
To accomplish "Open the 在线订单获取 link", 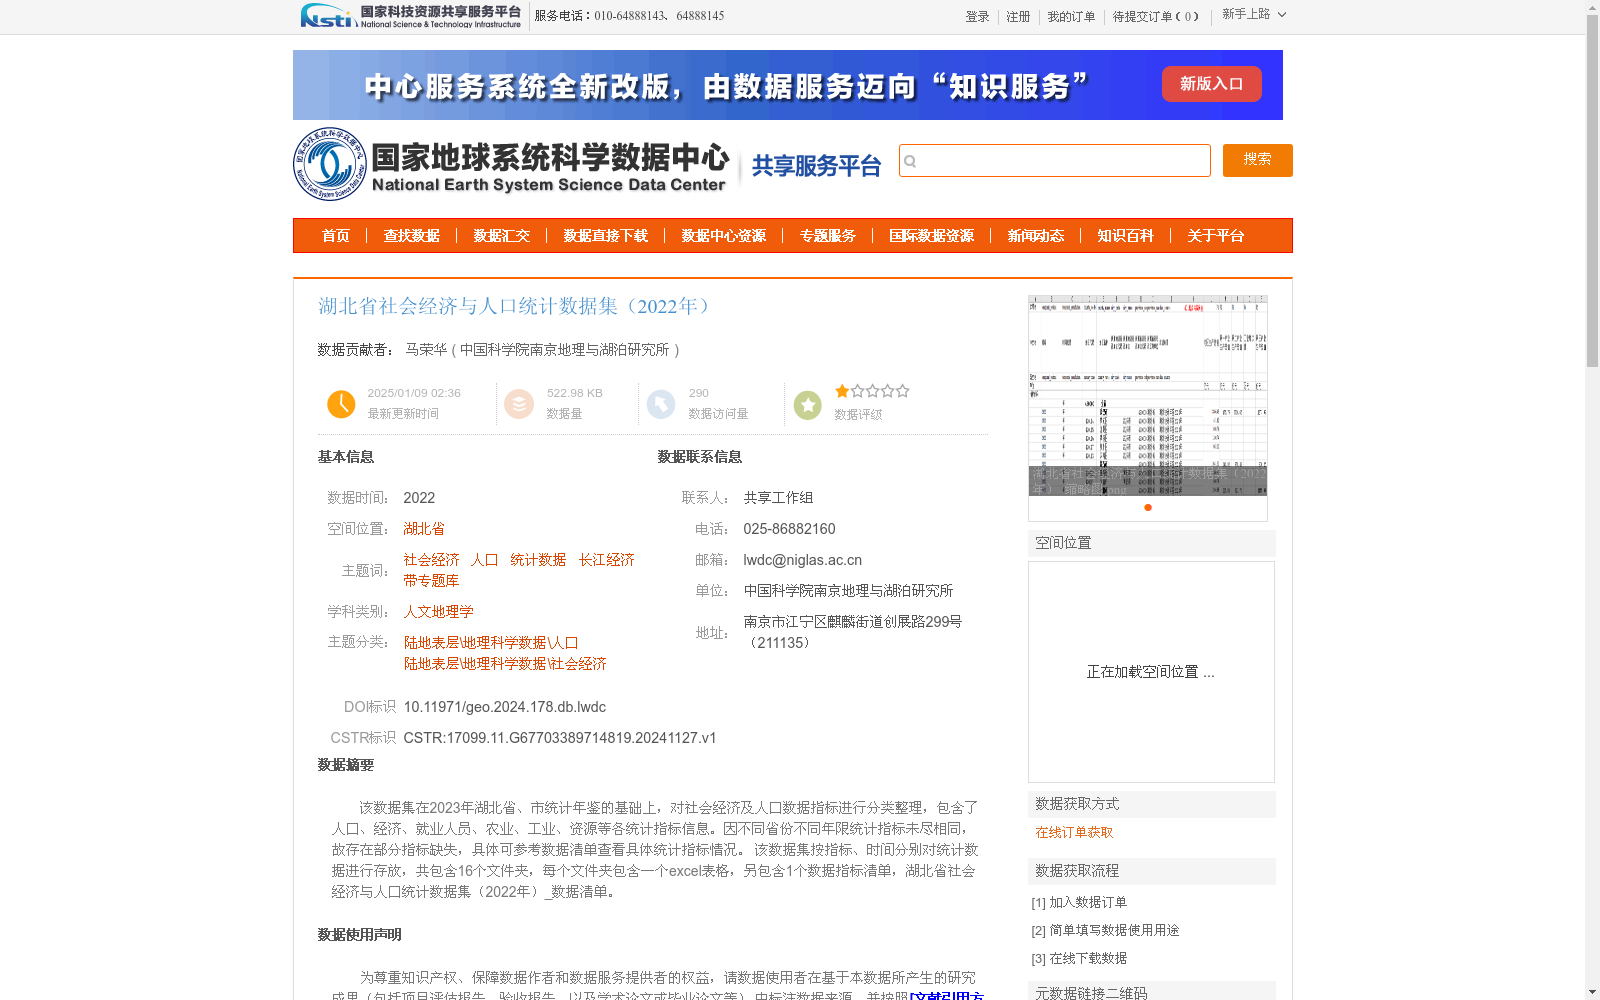I will pyautogui.click(x=1072, y=832).
